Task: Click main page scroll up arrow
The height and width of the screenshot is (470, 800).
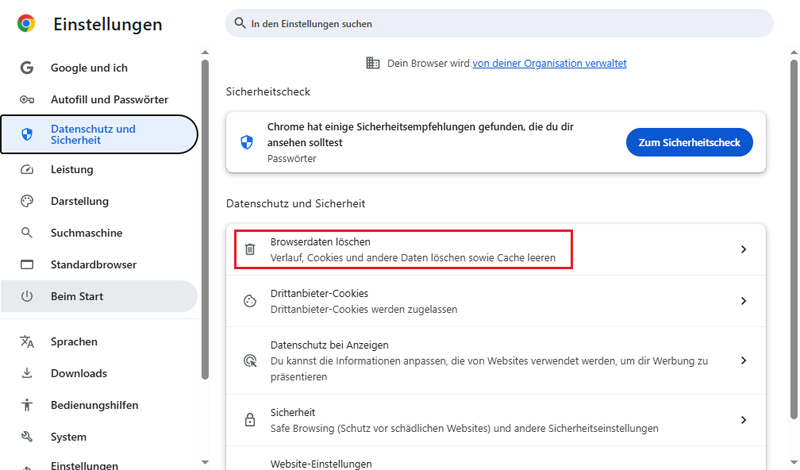Action: pyautogui.click(x=794, y=53)
